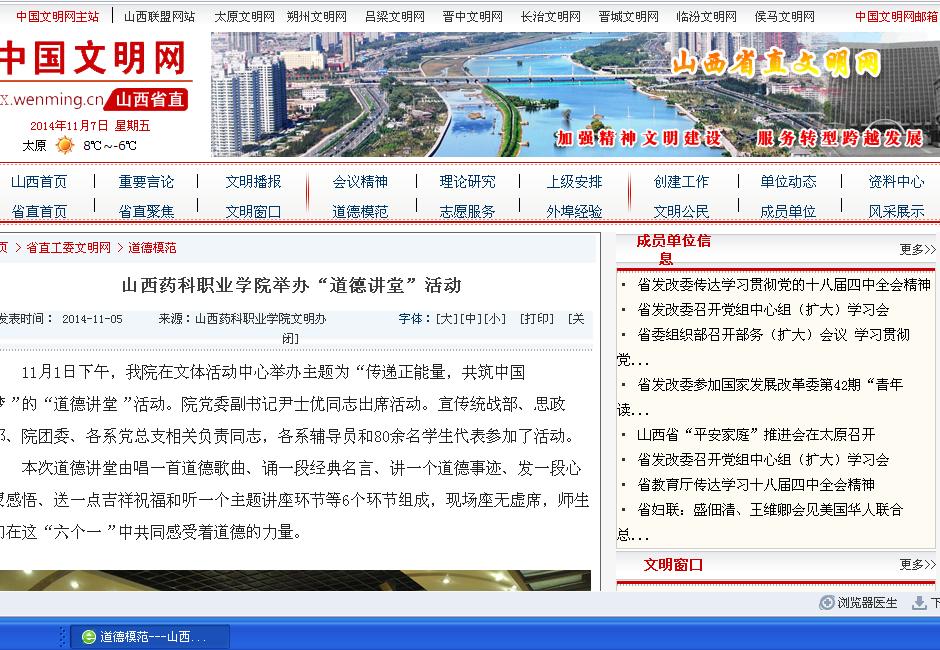
Task: Click 省直工委文明网 in the breadcrumb
Action: (68, 247)
